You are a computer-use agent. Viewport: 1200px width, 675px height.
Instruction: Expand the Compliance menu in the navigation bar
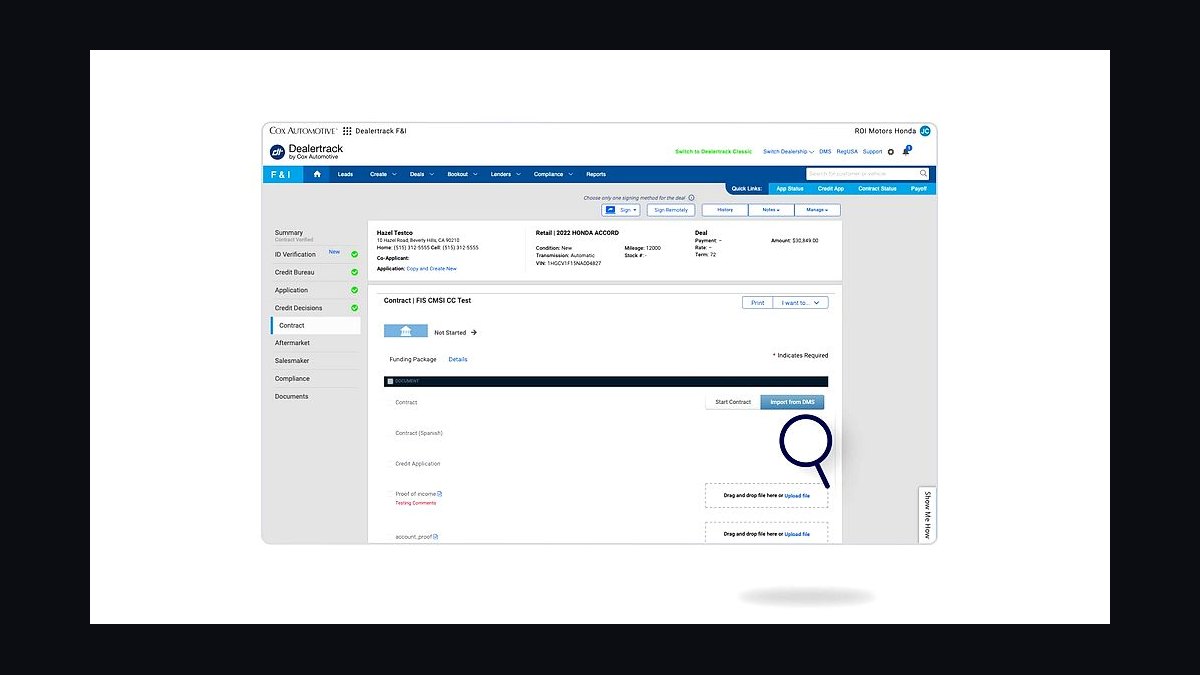click(553, 174)
